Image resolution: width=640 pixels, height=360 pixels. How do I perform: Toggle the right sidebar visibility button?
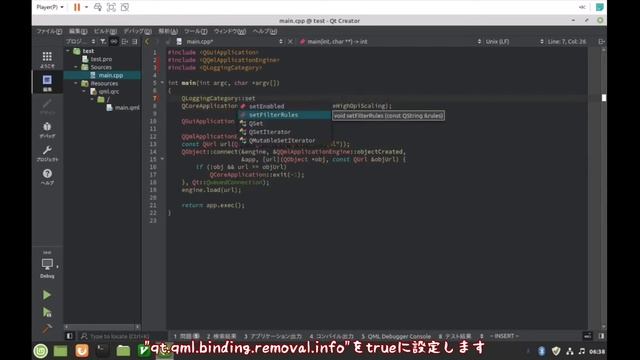point(601,336)
